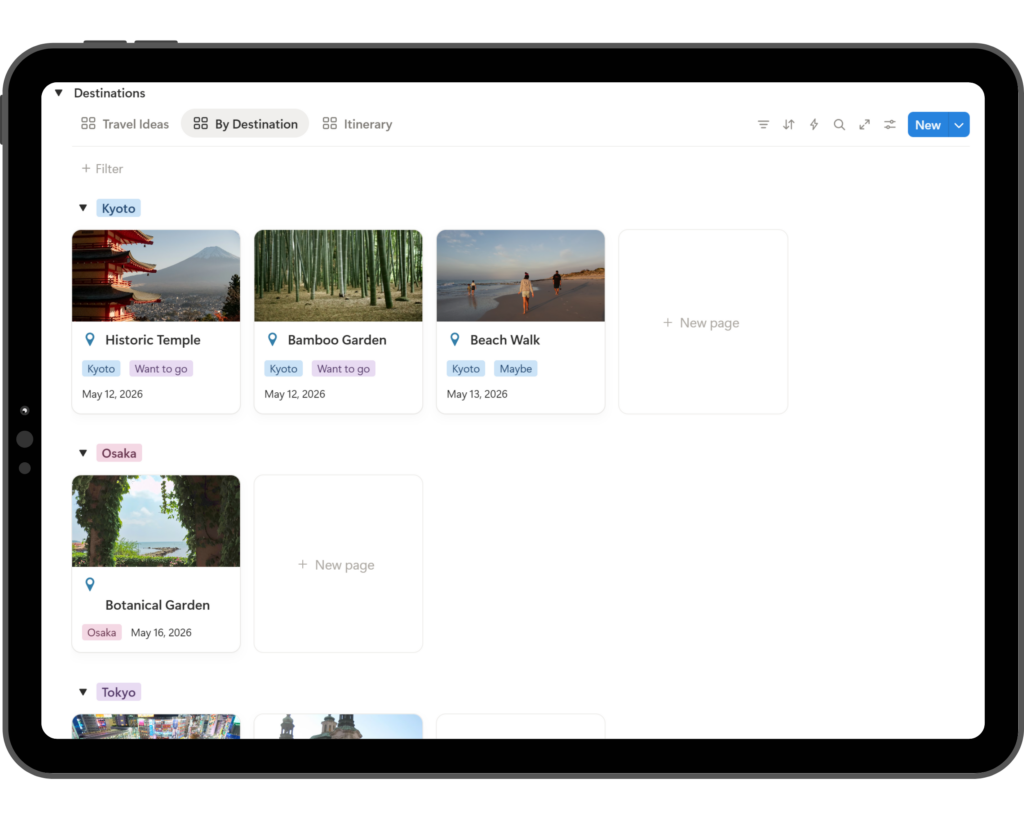Viewport: 1024px width, 819px height.
Task: Open database automations via the lightning bolt icon
Action: 813,124
